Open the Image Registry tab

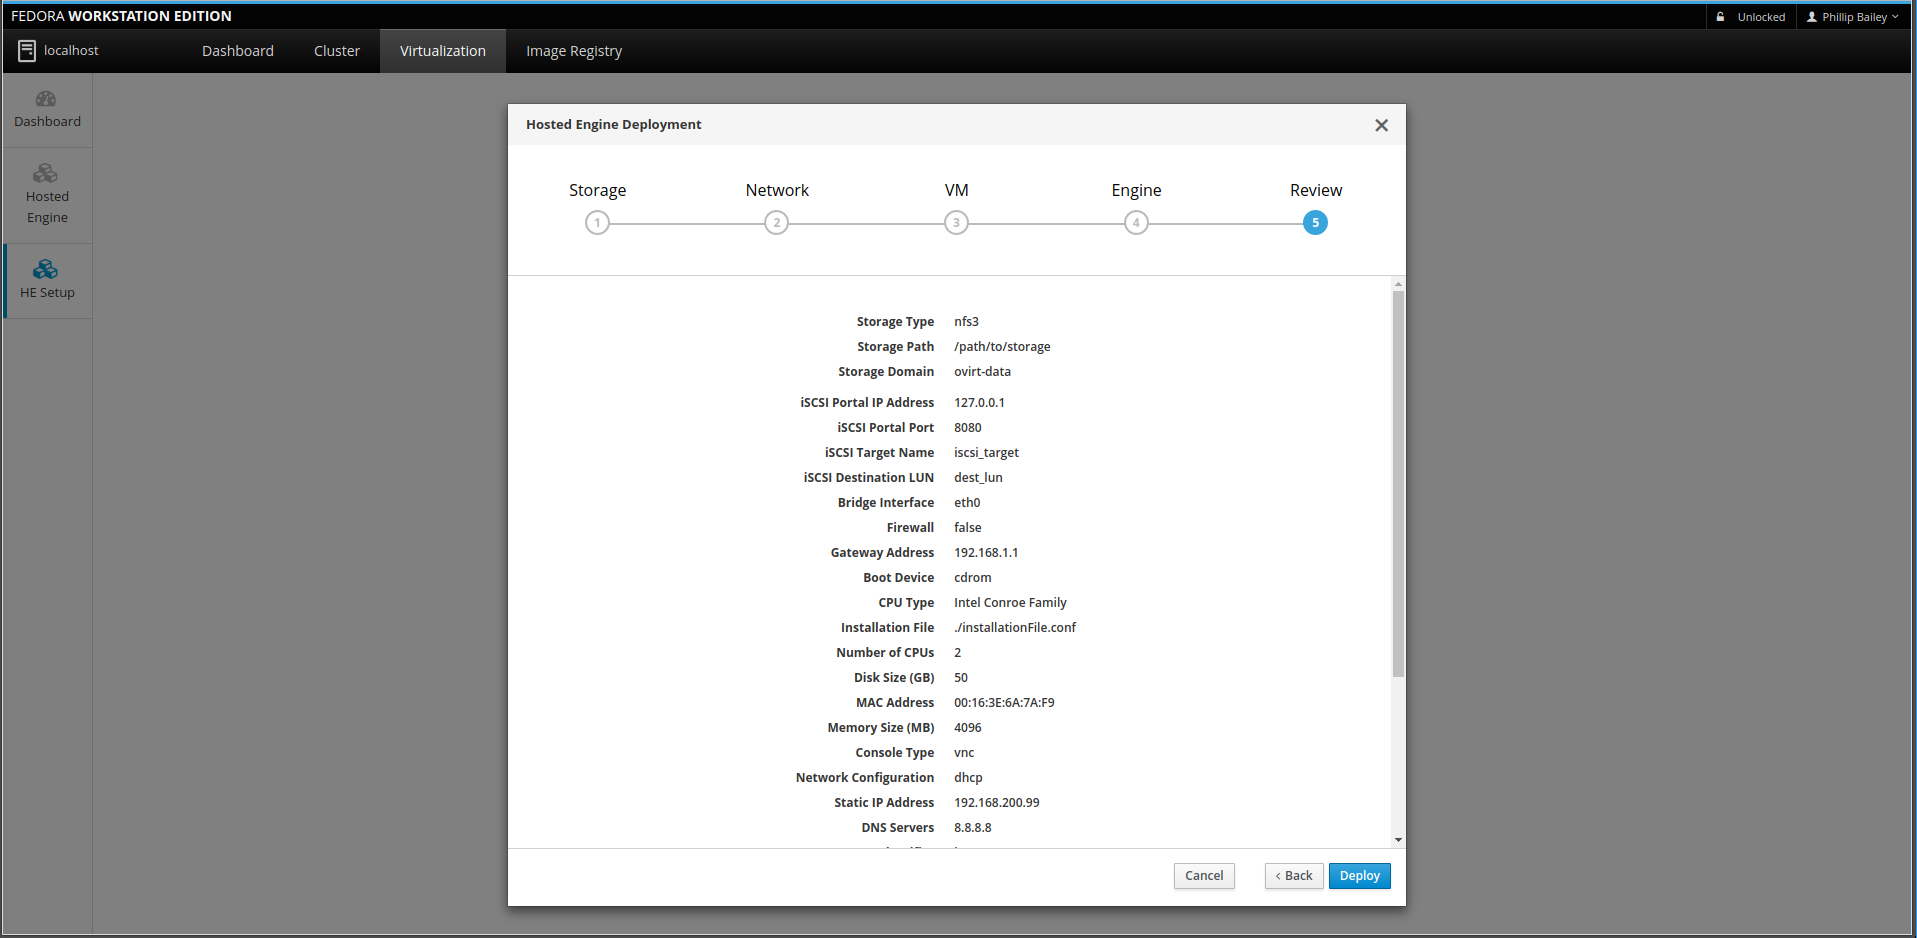(573, 51)
